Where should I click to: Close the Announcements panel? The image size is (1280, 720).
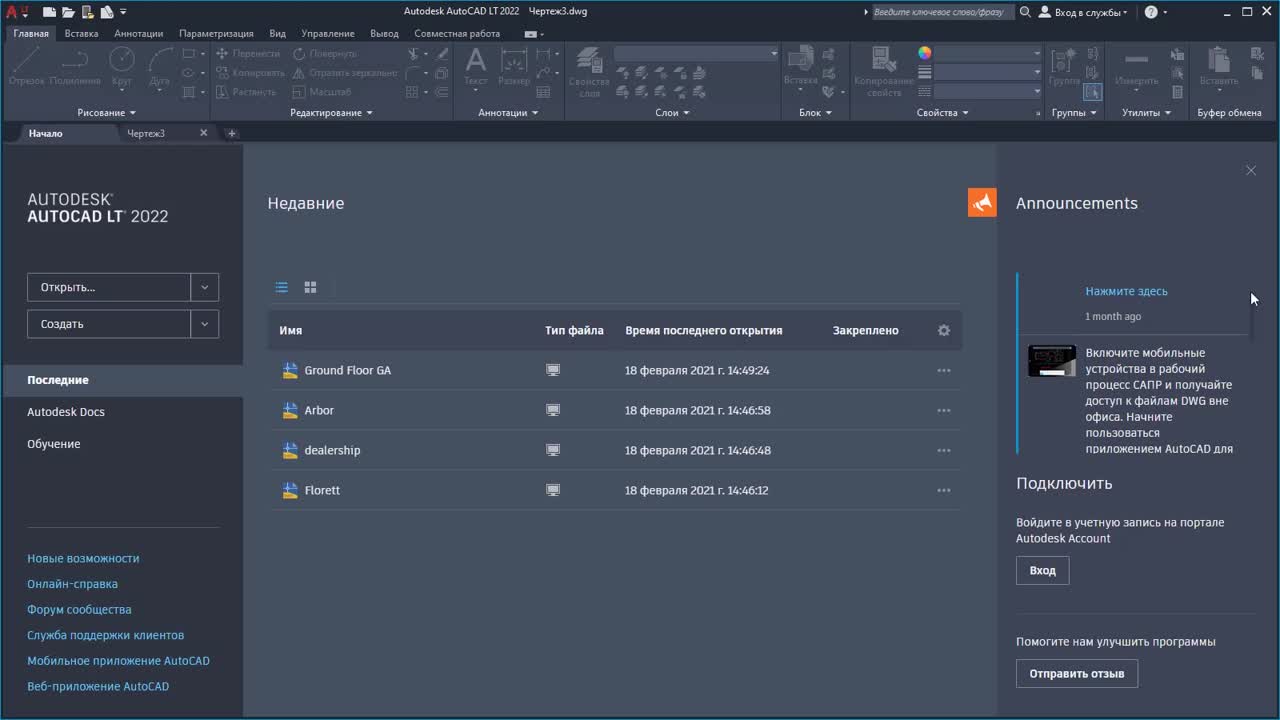point(1251,171)
